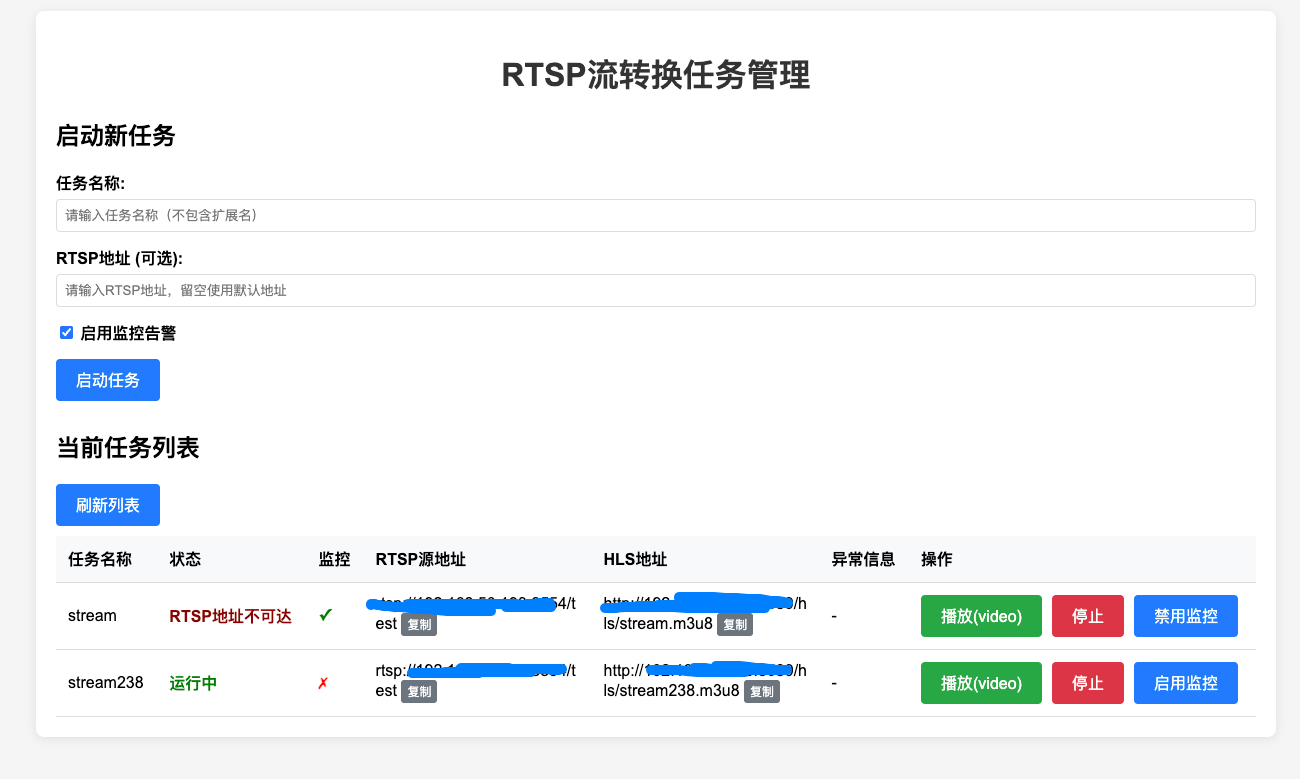Play video for the stream238 task
This screenshot has height=779, width=1300.
(981, 683)
